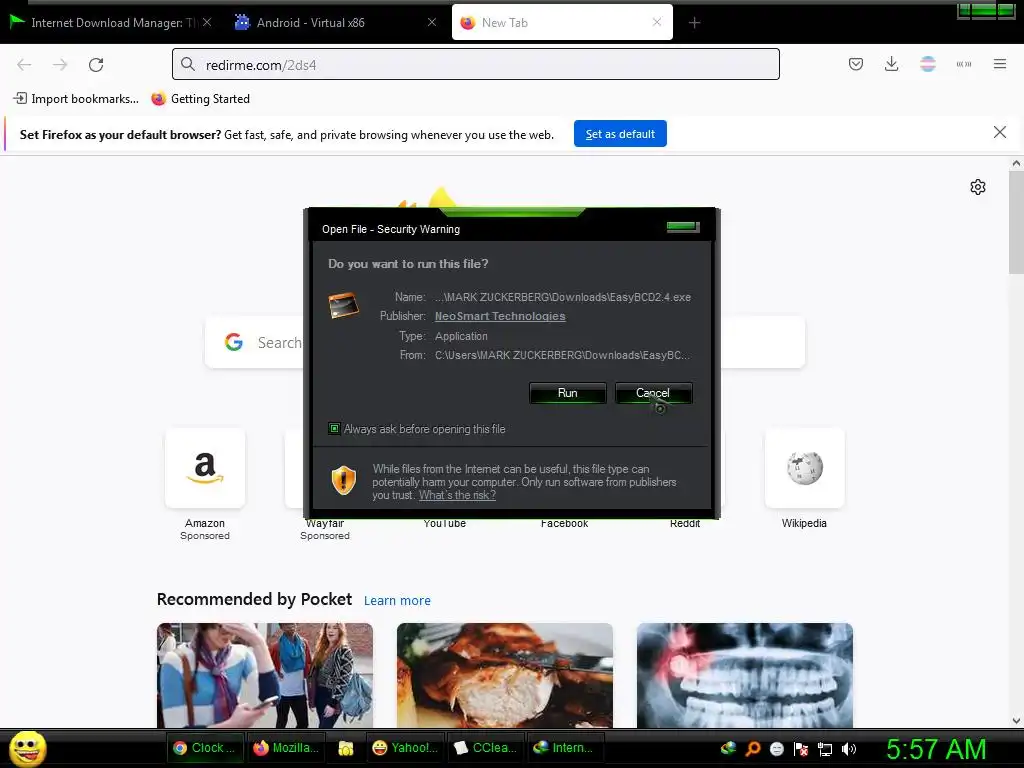Dismiss the default browser notification bar
The height and width of the screenshot is (768, 1024).
(999, 133)
